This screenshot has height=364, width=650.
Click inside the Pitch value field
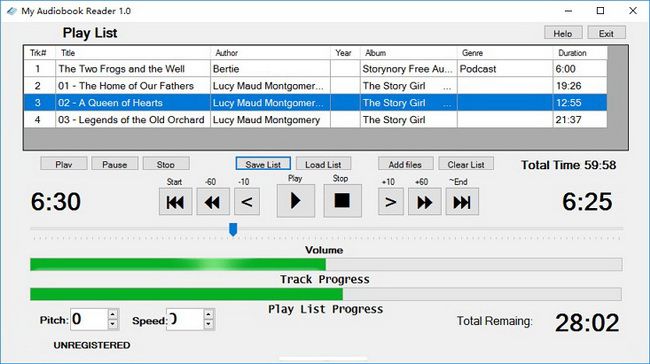pos(89,319)
